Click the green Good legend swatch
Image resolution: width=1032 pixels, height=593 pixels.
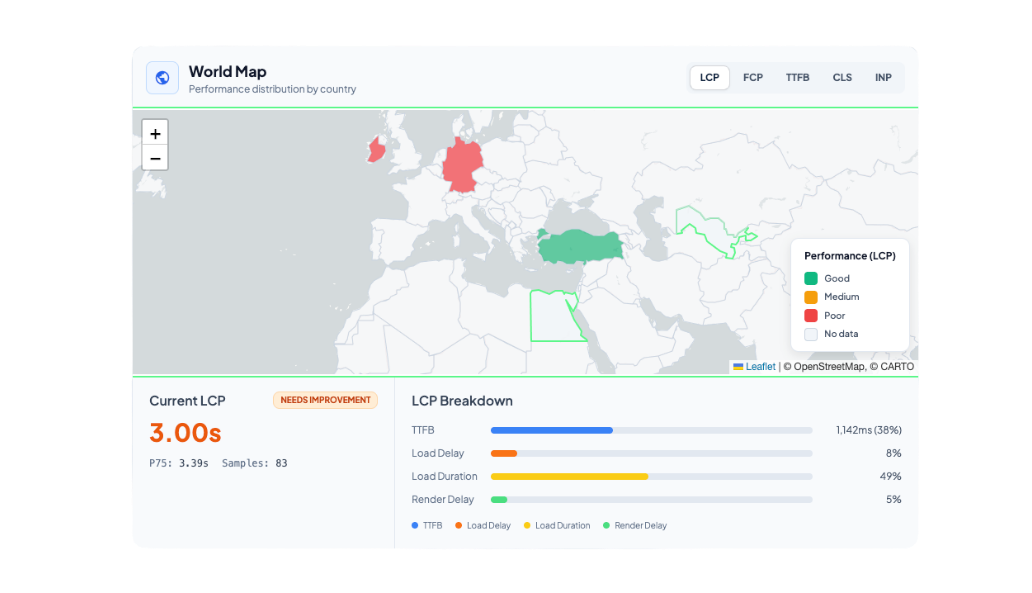pos(811,279)
